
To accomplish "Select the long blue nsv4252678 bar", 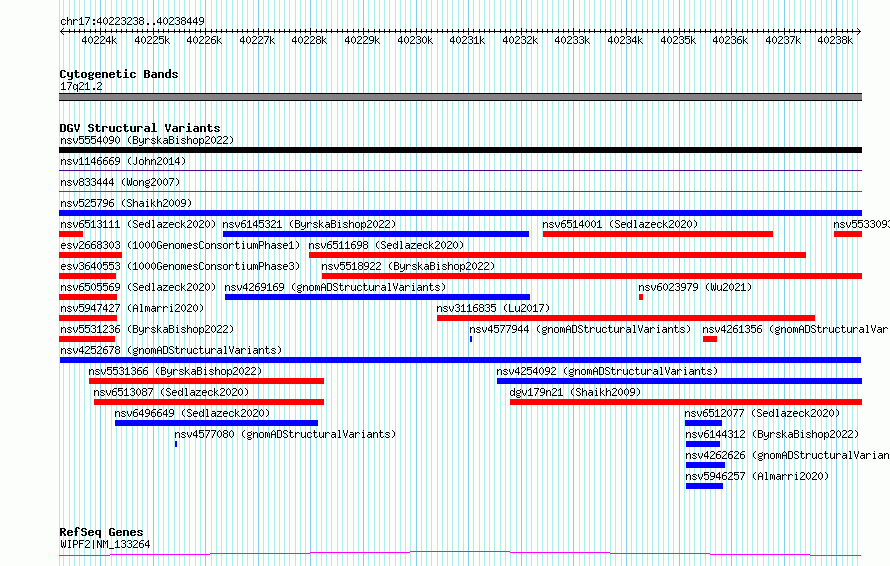I will pyautogui.click(x=460, y=360).
